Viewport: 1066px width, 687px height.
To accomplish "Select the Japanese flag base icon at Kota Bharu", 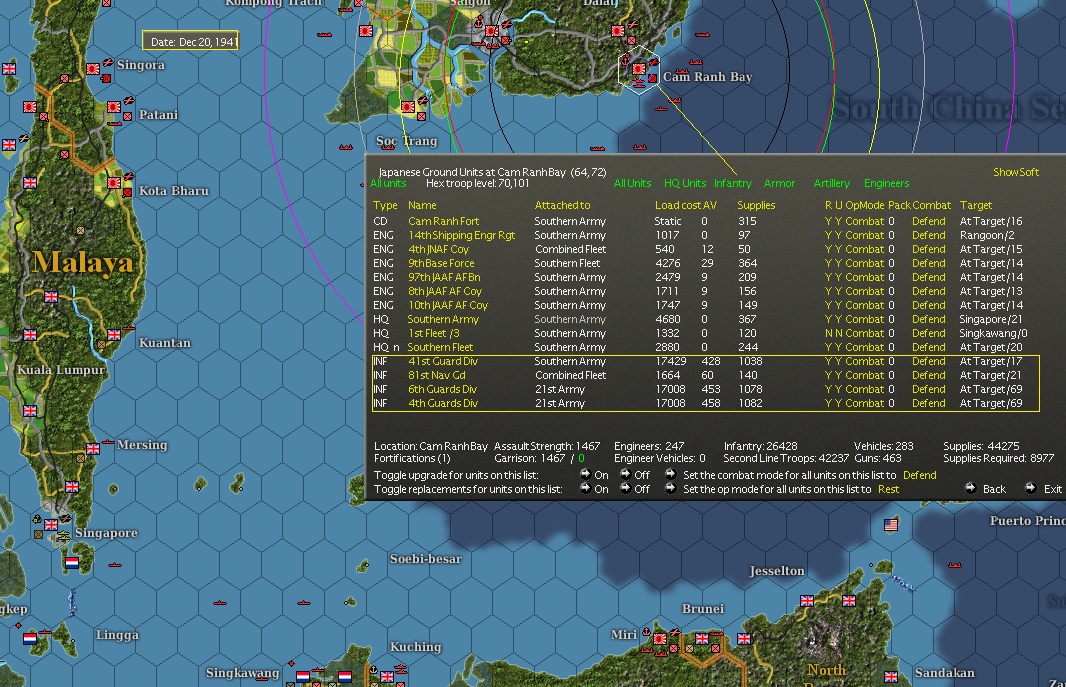I will click(114, 183).
